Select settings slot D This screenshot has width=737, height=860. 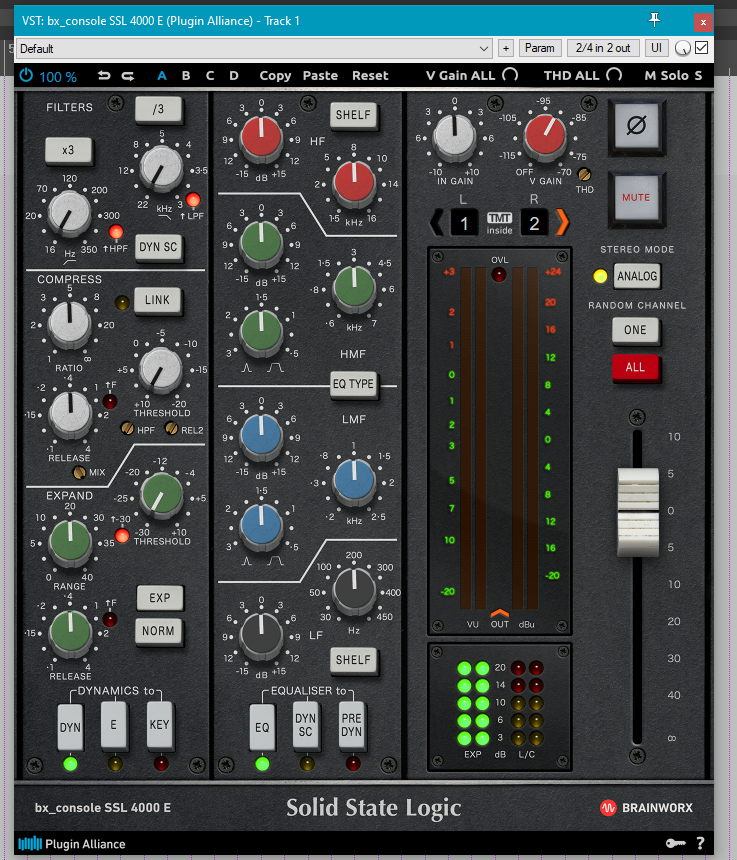tap(234, 76)
